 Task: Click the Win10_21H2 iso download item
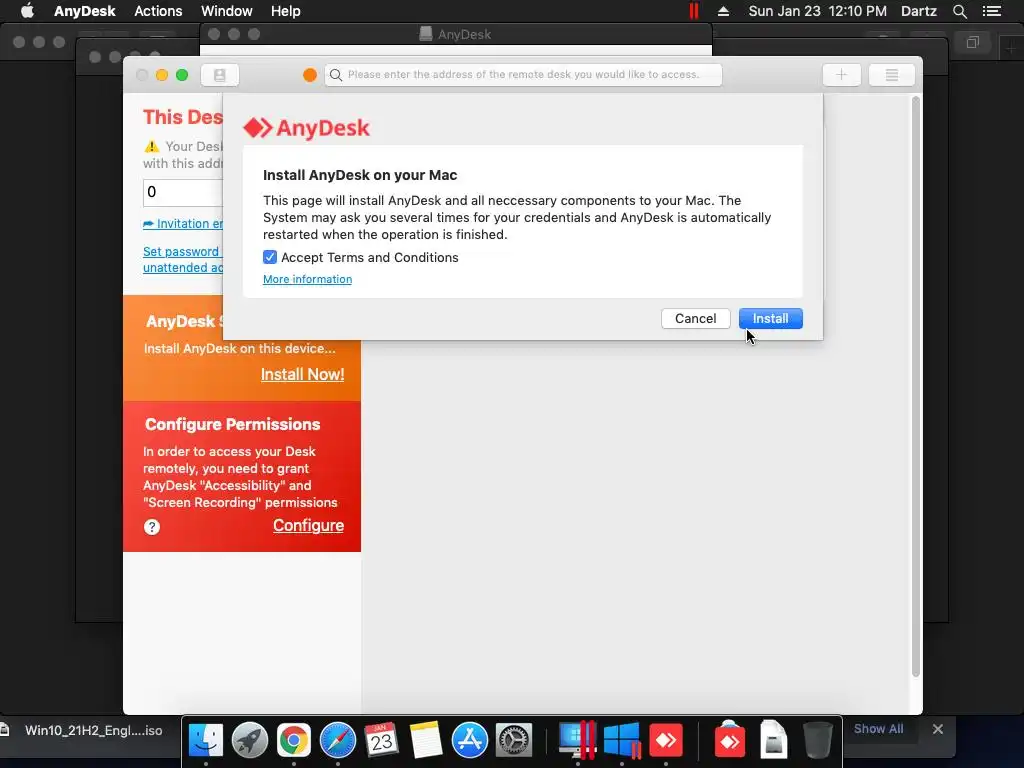pyautogui.click(x=93, y=730)
